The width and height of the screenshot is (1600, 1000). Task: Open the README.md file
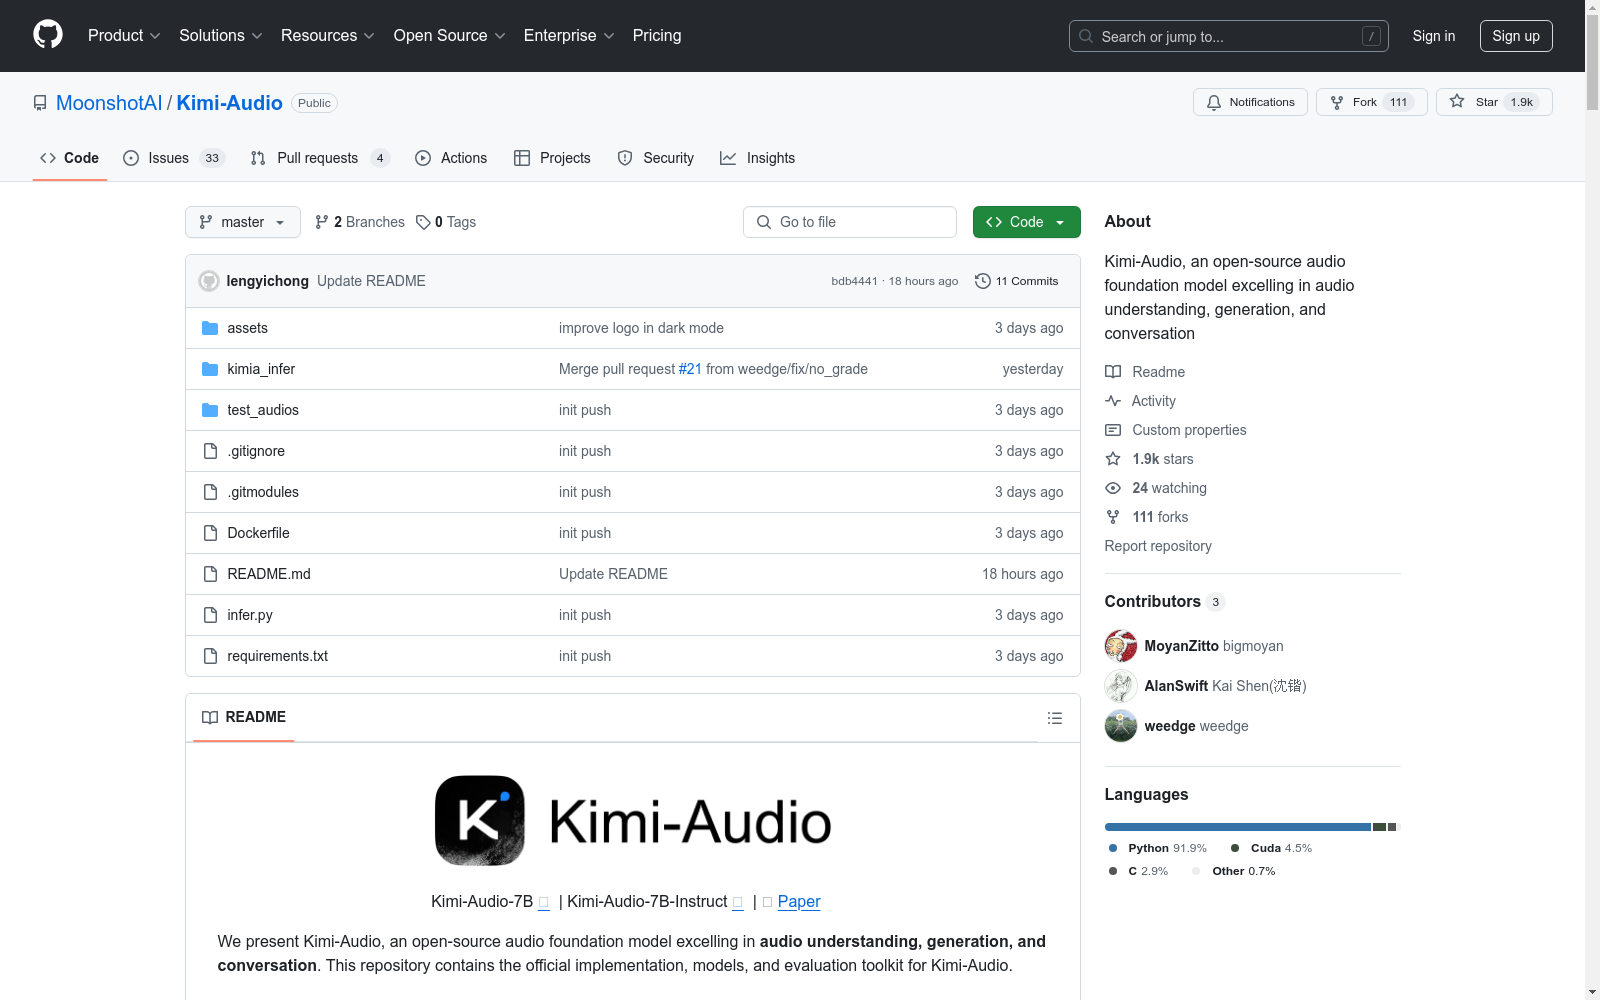(269, 574)
